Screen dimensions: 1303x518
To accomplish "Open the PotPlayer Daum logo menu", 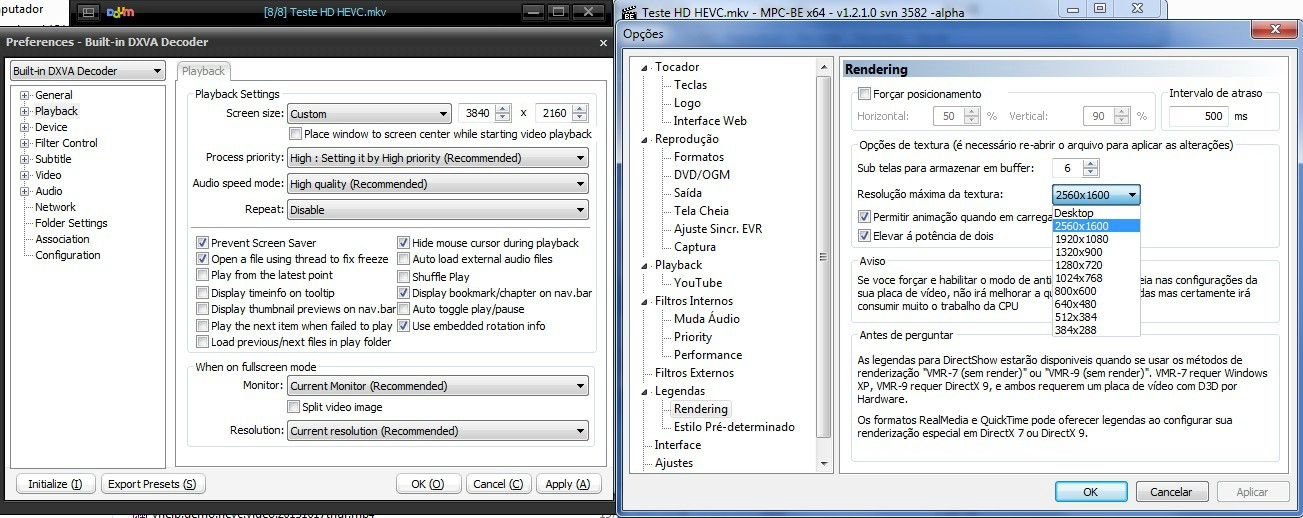I will click(119, 12).
